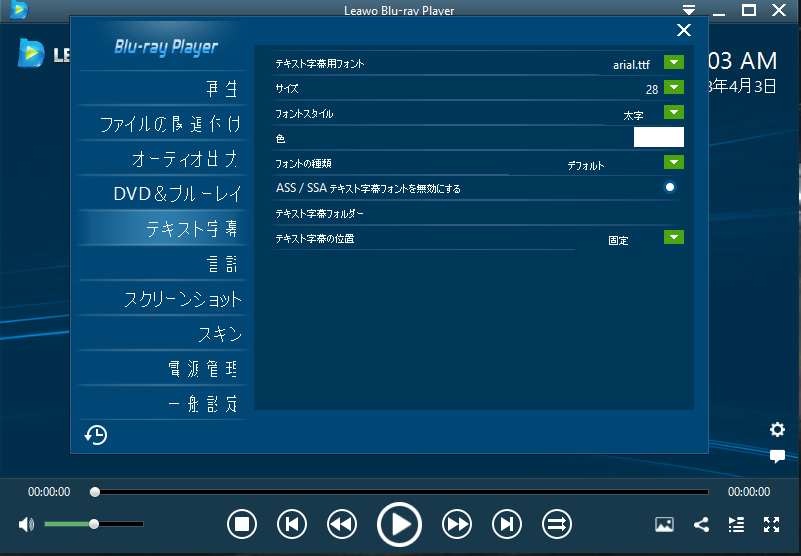The width and height of the screenshot is (801, 556).
Task: Click the Leawo logo in main window
Action: [x=32, y=53]
